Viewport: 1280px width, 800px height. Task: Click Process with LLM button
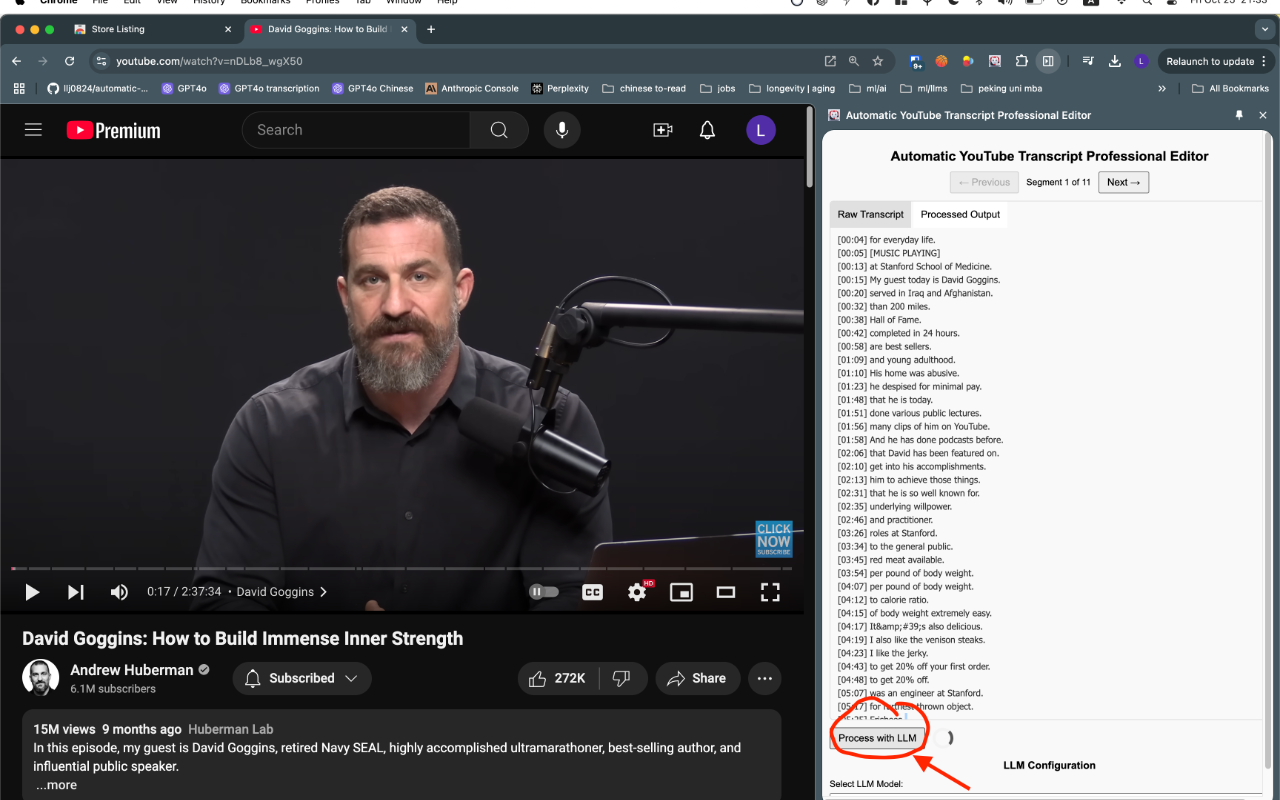[877, 738]
